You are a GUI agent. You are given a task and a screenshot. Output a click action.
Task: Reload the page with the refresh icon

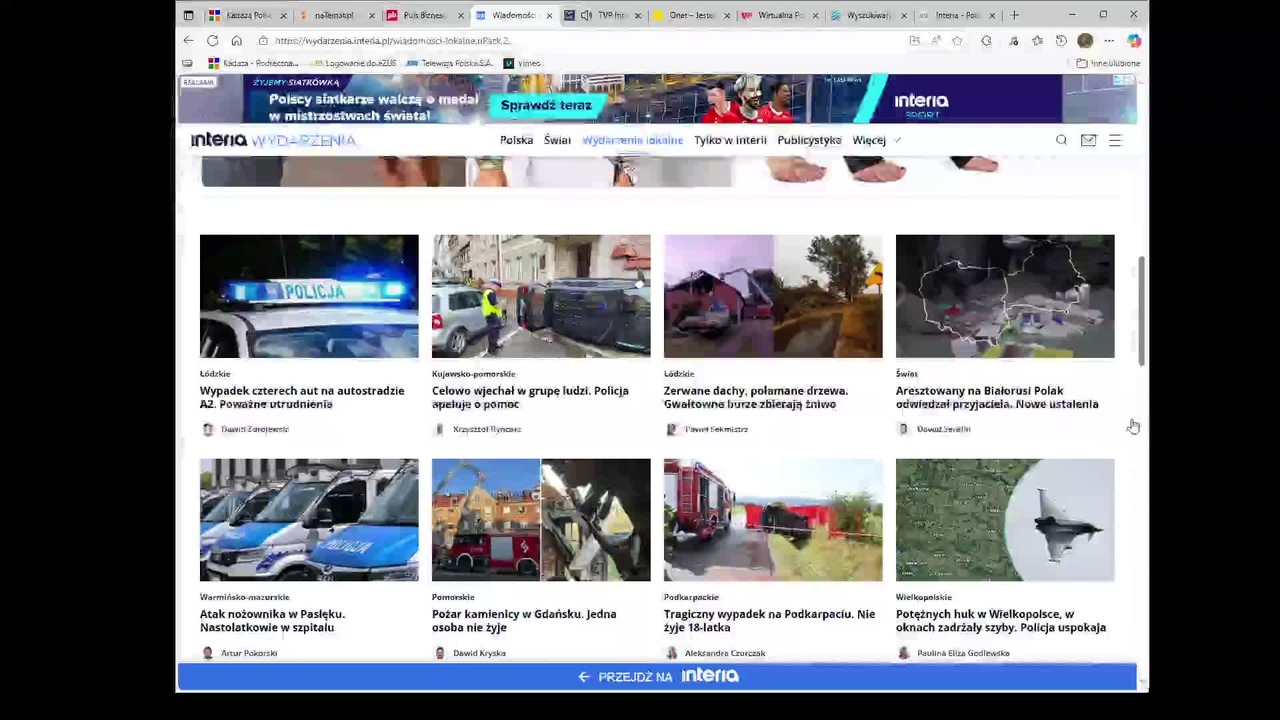[x=212, y=41]
